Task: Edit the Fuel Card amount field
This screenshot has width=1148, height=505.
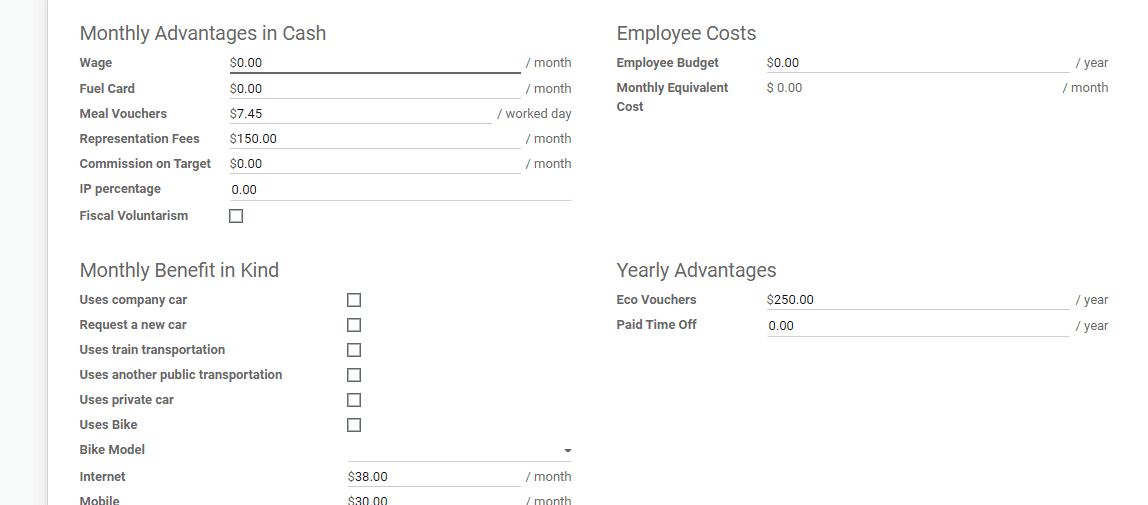Action: [x=375, y=89]
